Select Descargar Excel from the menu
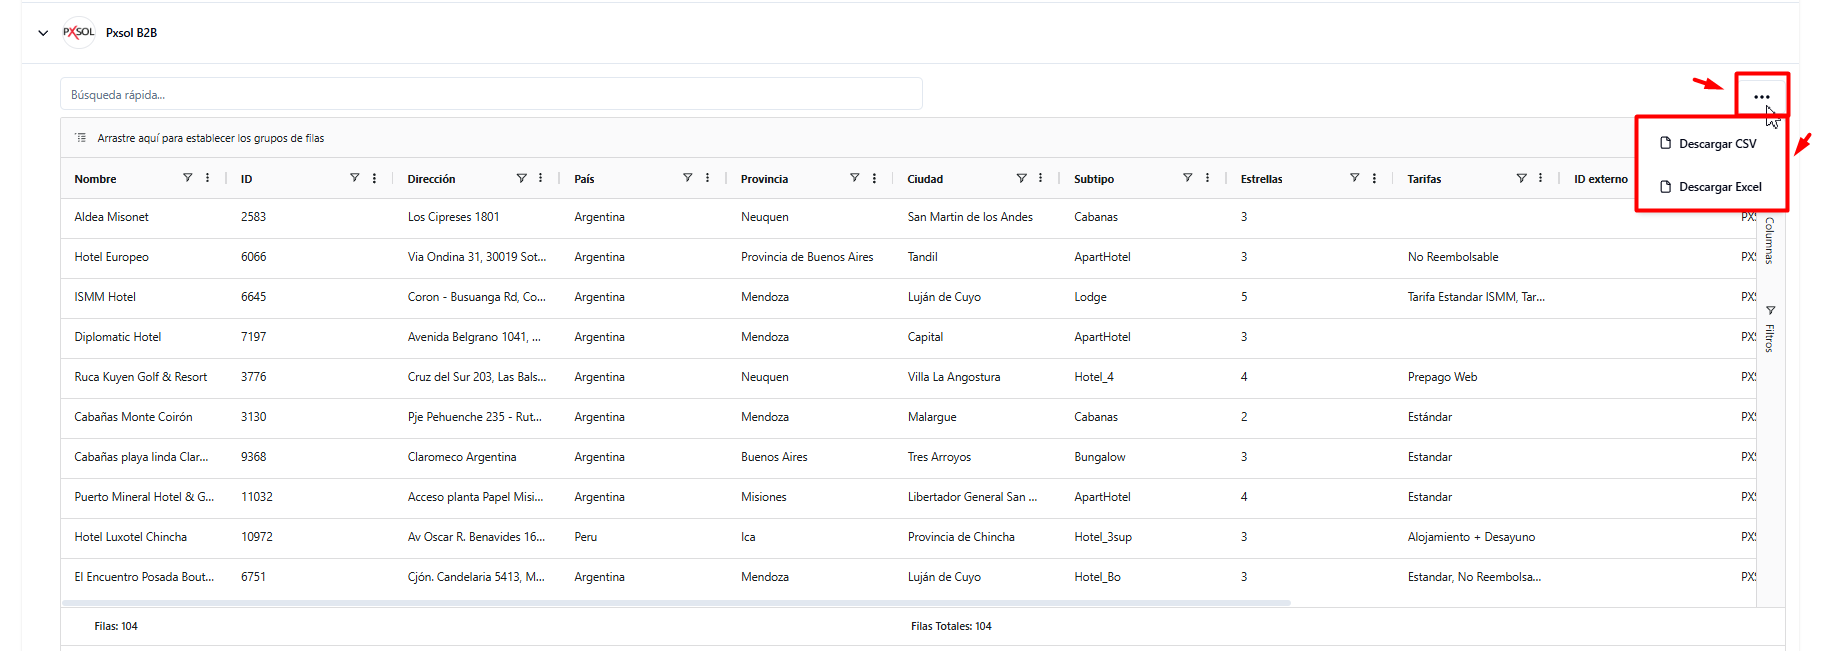 point(1719,187)
